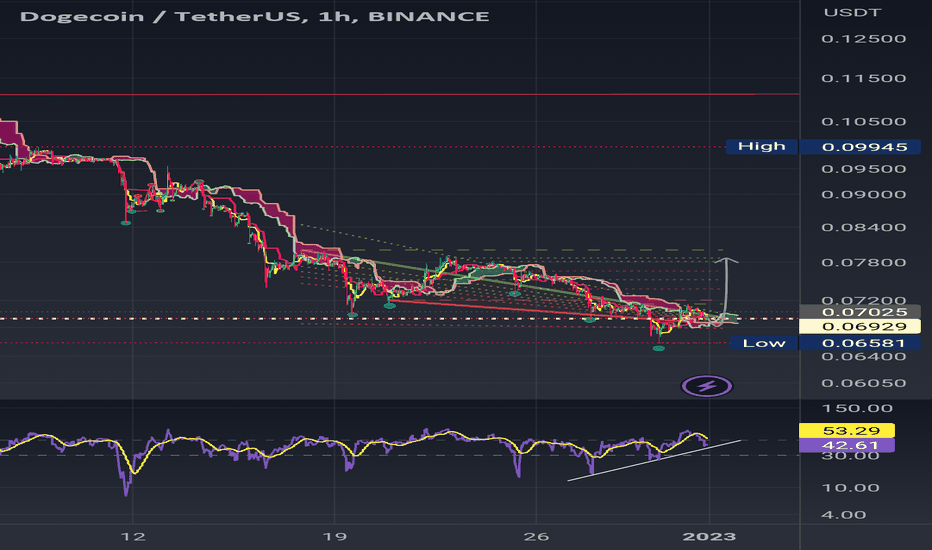Click the 0.11500 price axis label

[864, 78]
